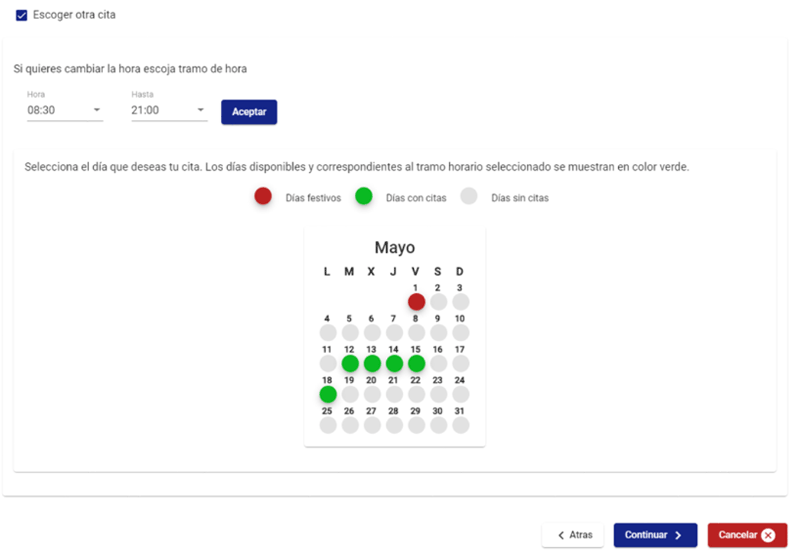Click gray day 31 circle

coord(461,425)
